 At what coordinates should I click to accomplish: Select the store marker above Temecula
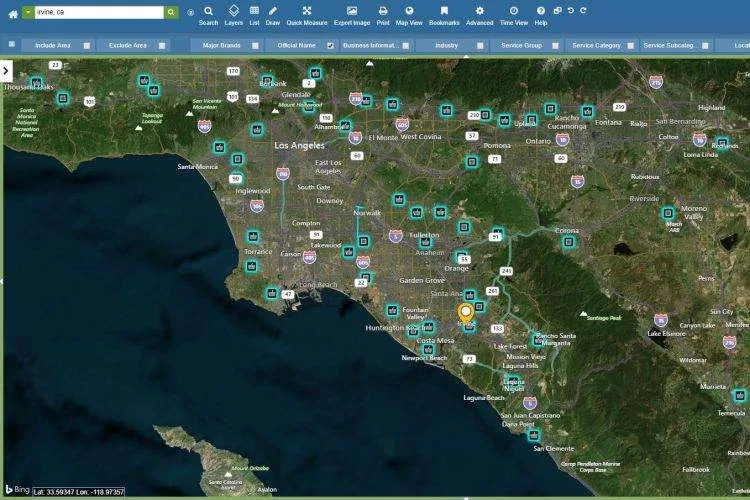point(740,395)
